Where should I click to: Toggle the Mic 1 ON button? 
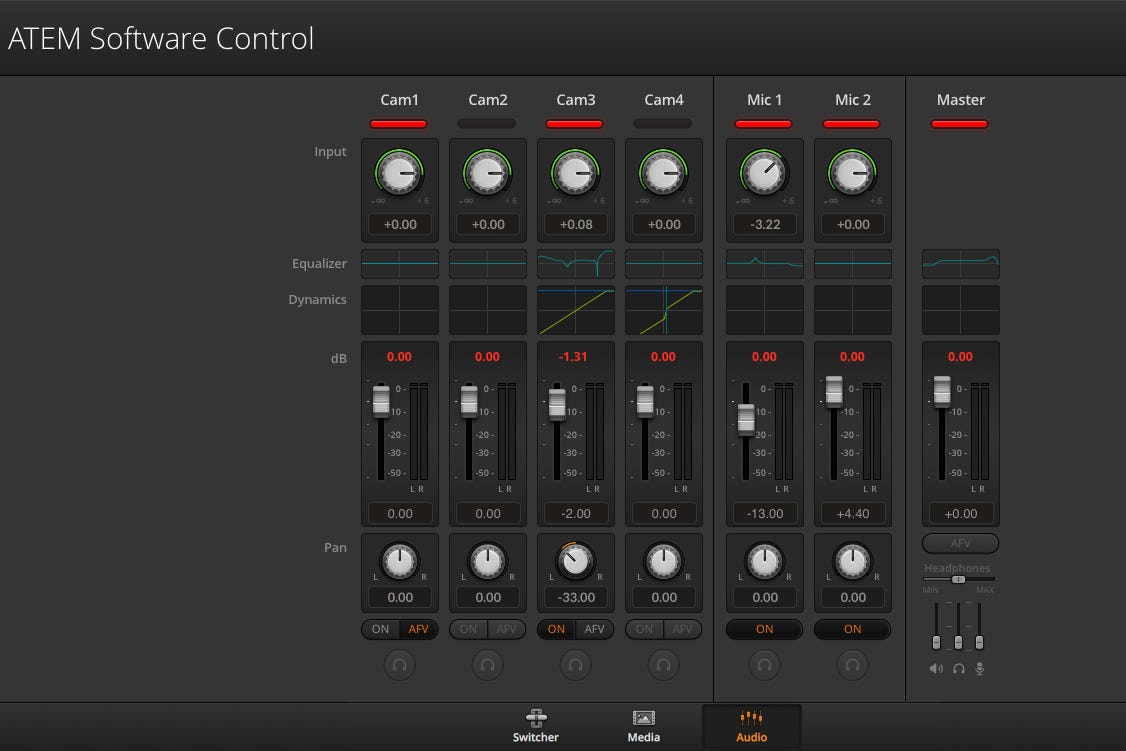(x=764, y=629)
